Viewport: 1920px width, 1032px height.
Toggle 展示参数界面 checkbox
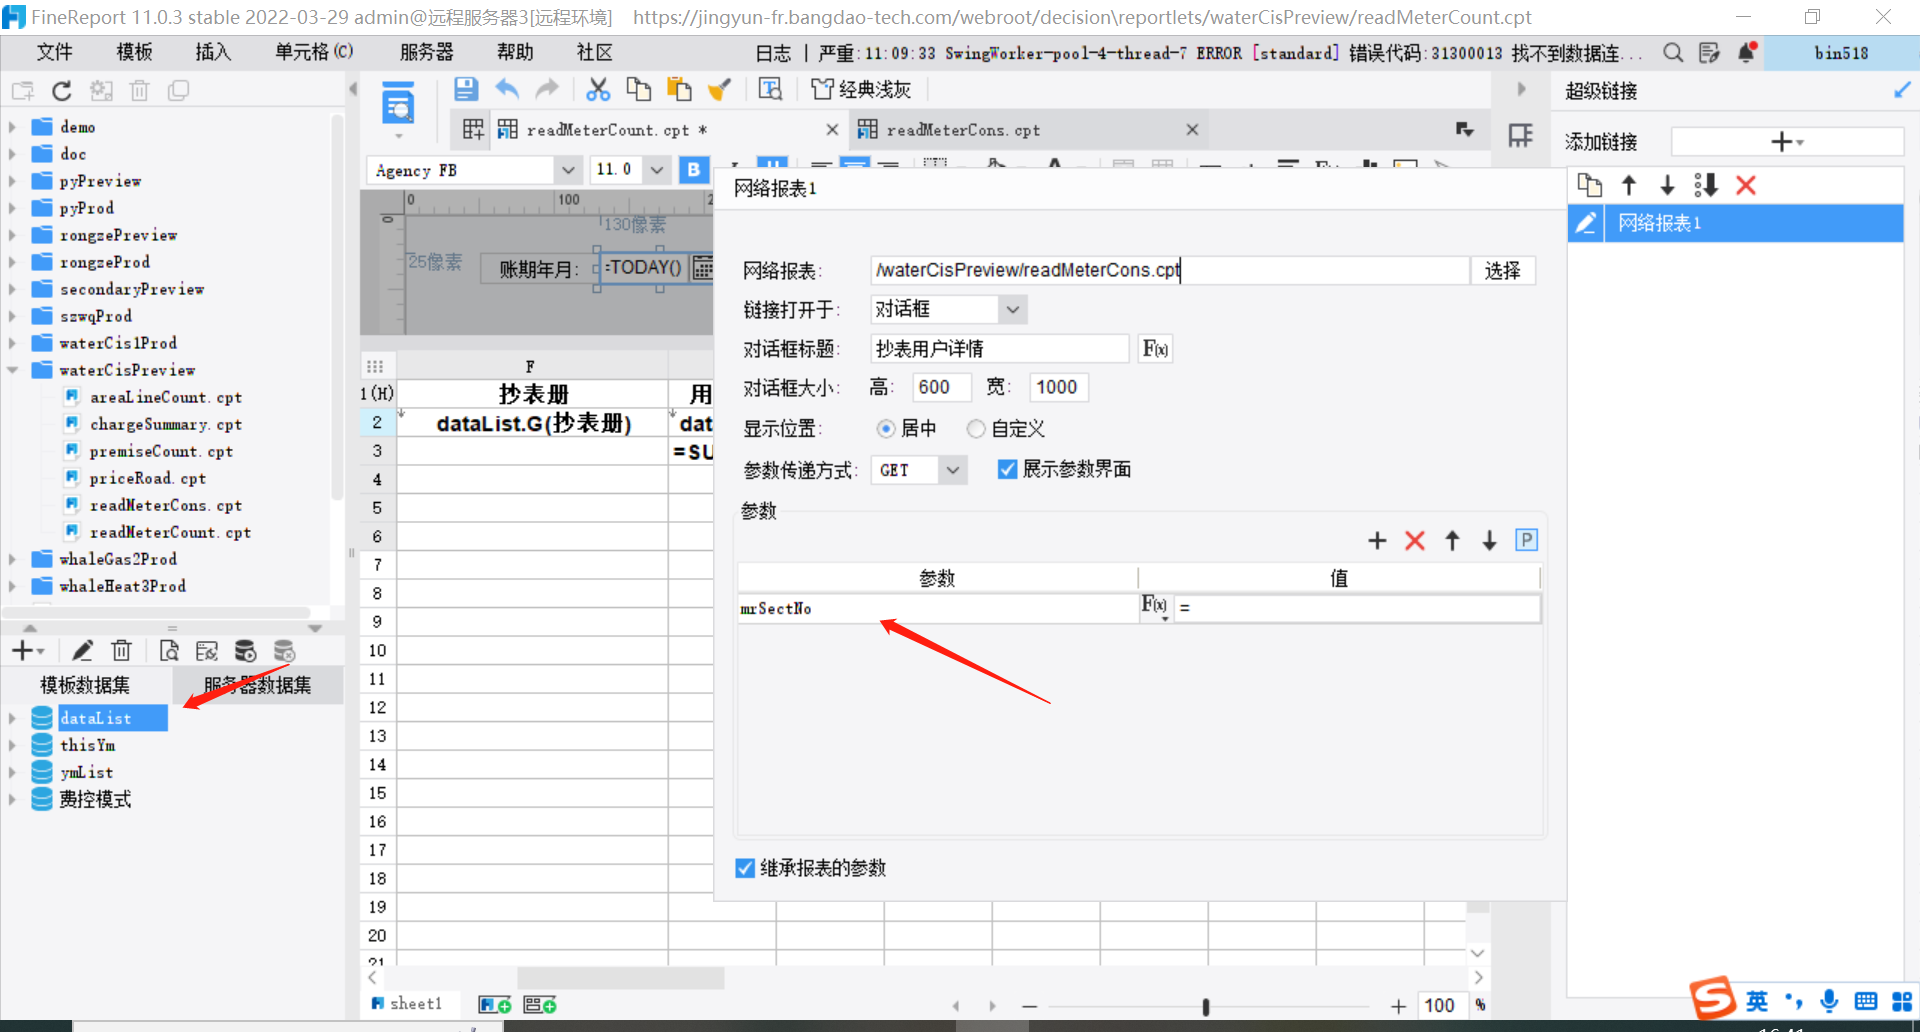click(x=1008, y=469)
